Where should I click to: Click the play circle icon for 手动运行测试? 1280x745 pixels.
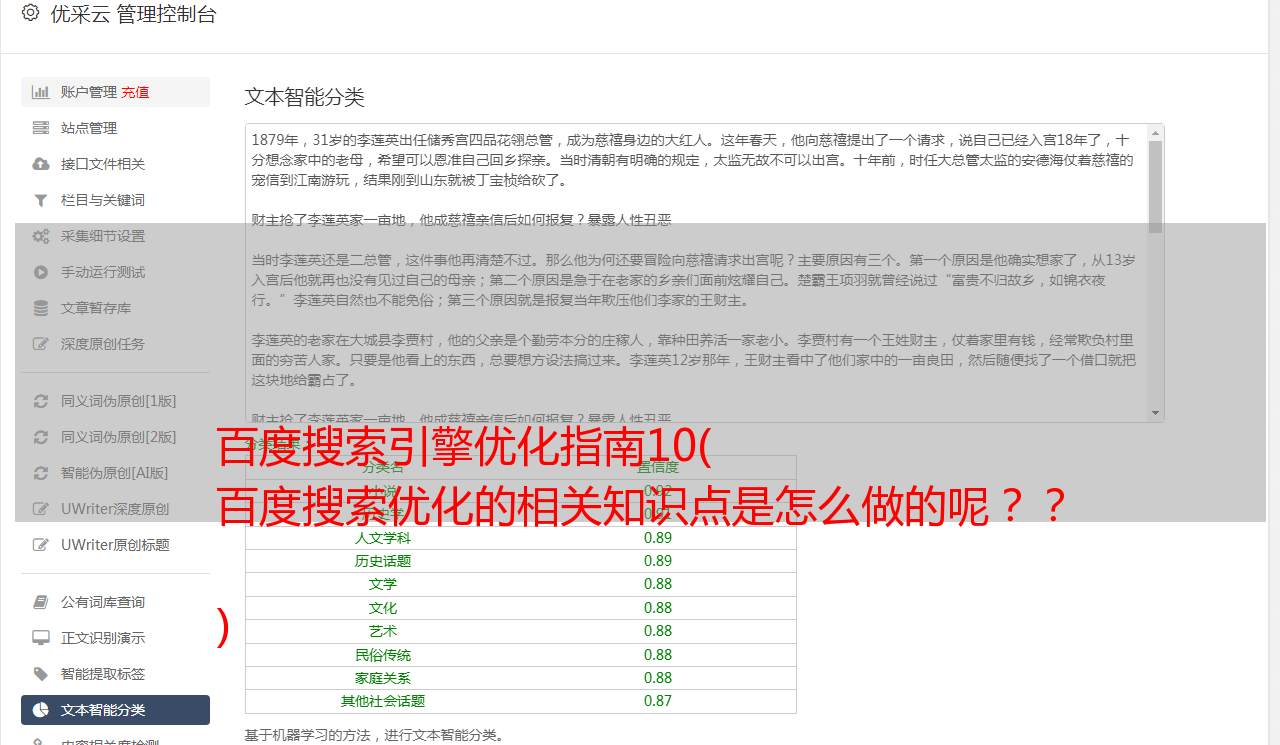click(41, 272)
